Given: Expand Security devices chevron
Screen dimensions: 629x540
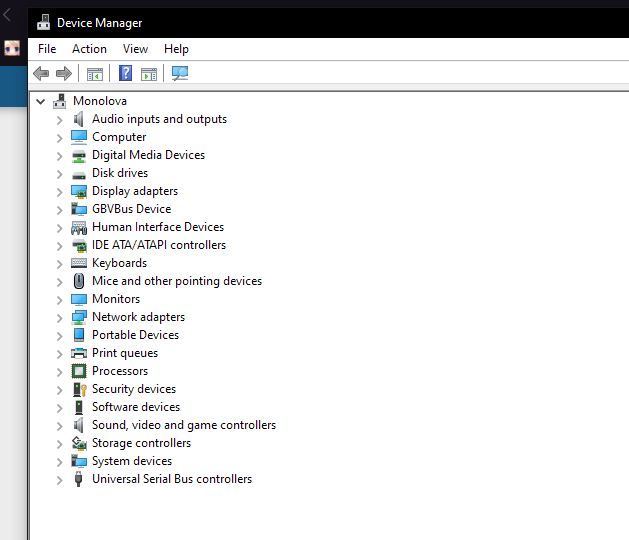Looking at the screenshot, I should pyautogui.click(x=59, y=390).
